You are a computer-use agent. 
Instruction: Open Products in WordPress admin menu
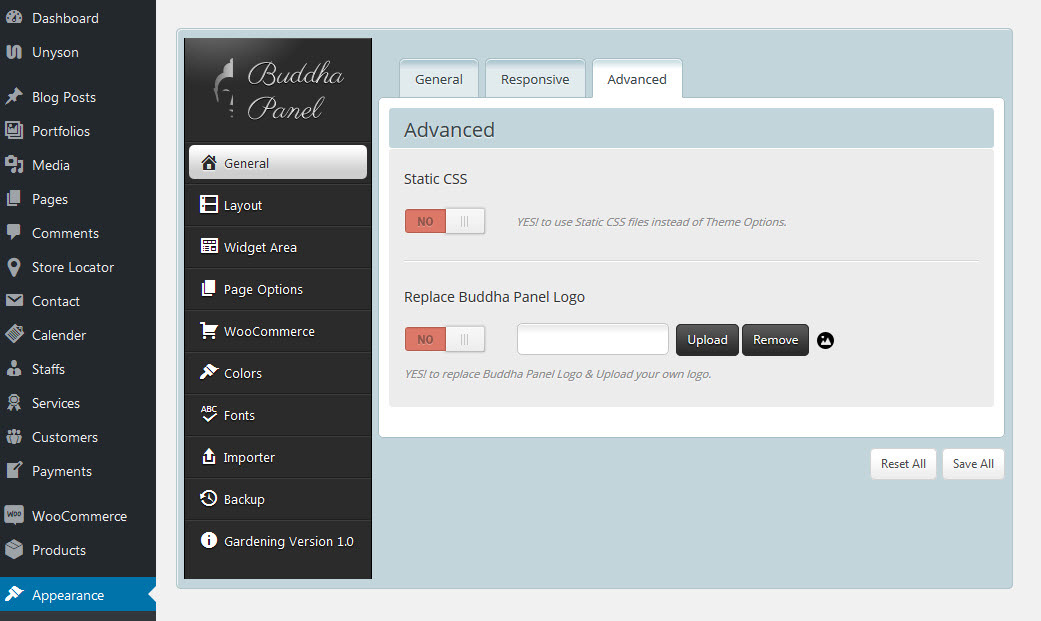click(x=78, y=550)
